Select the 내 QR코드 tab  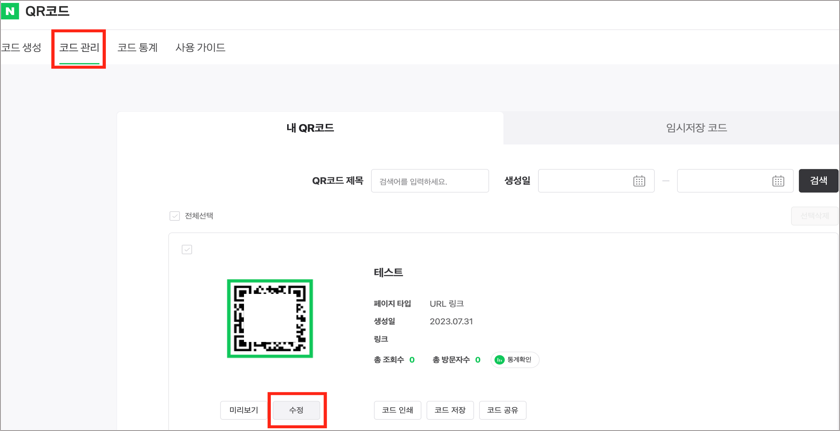coord(310,128)
